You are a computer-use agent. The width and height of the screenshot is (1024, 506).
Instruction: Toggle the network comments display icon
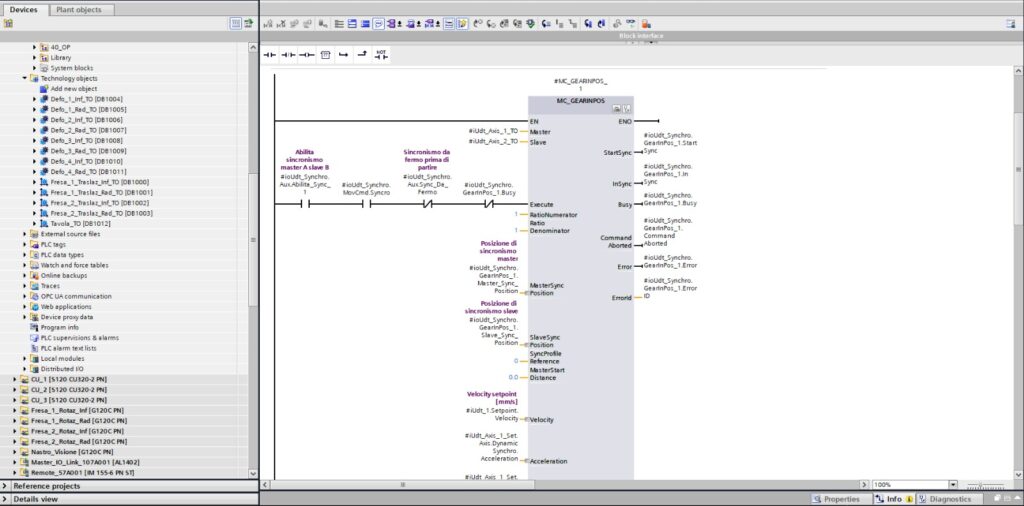pos(448,24)
